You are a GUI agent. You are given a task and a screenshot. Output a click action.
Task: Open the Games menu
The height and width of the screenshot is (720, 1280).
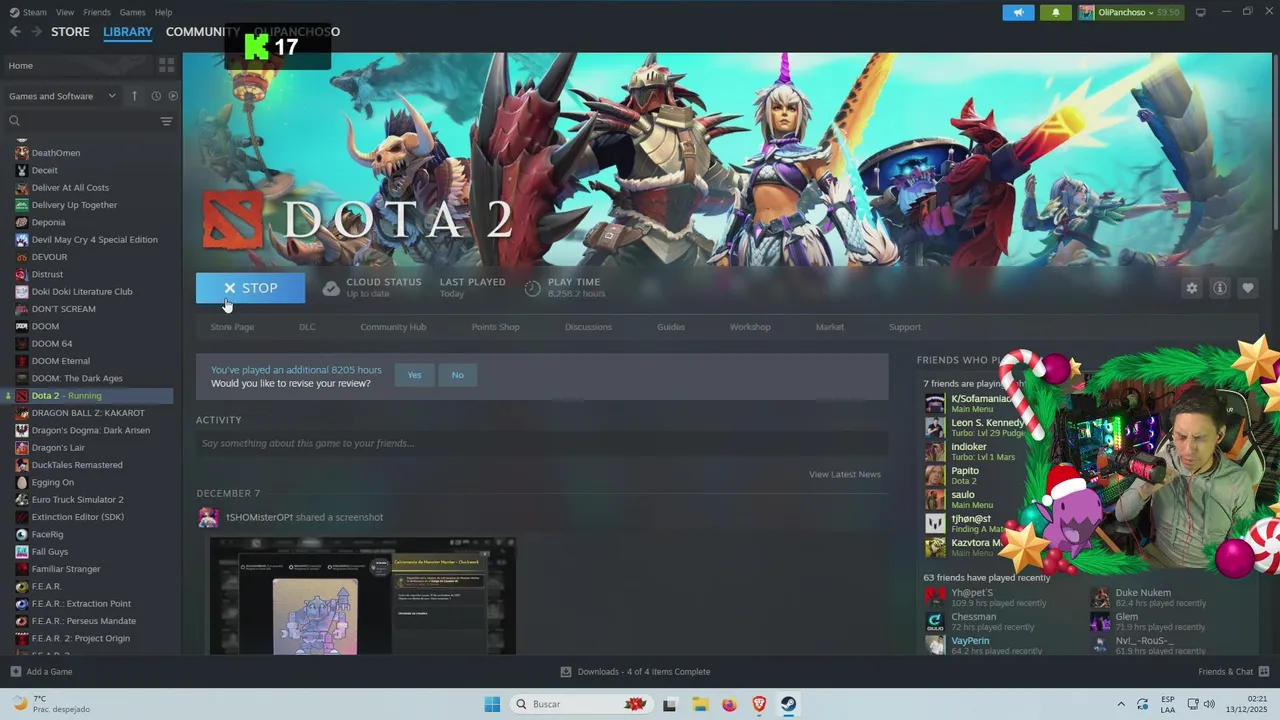click(132, 12)
